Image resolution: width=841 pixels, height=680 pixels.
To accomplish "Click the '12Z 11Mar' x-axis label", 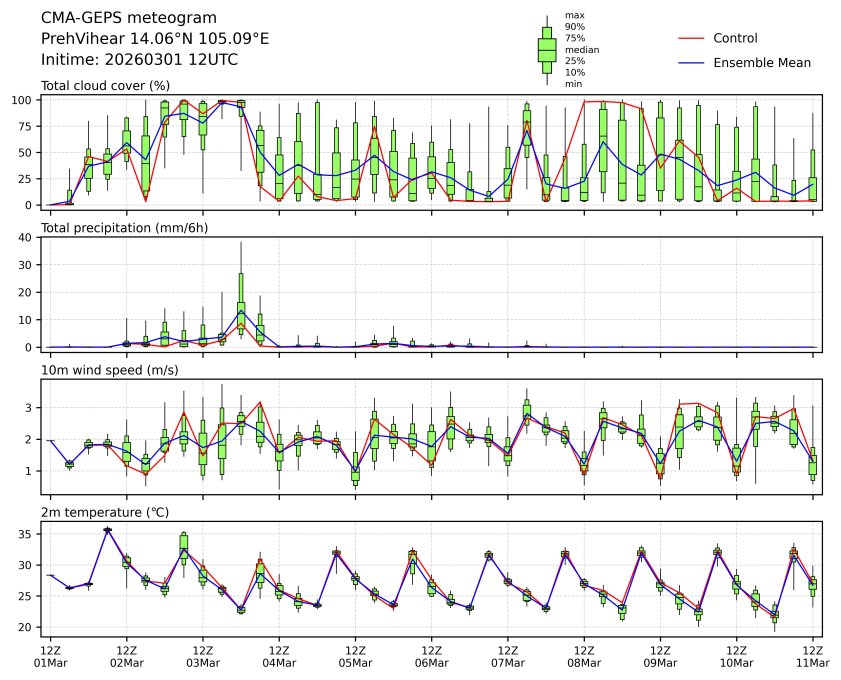I will [812, 656].
